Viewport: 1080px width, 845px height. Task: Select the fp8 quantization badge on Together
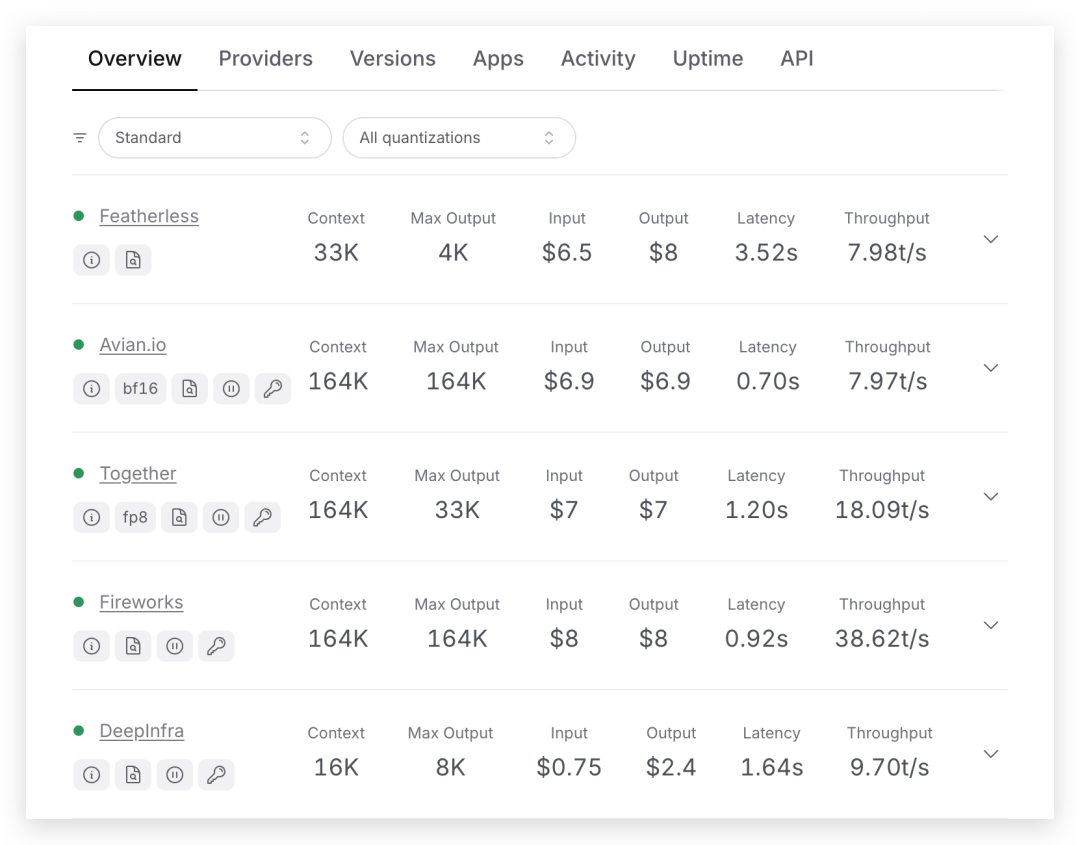[135, 517]
